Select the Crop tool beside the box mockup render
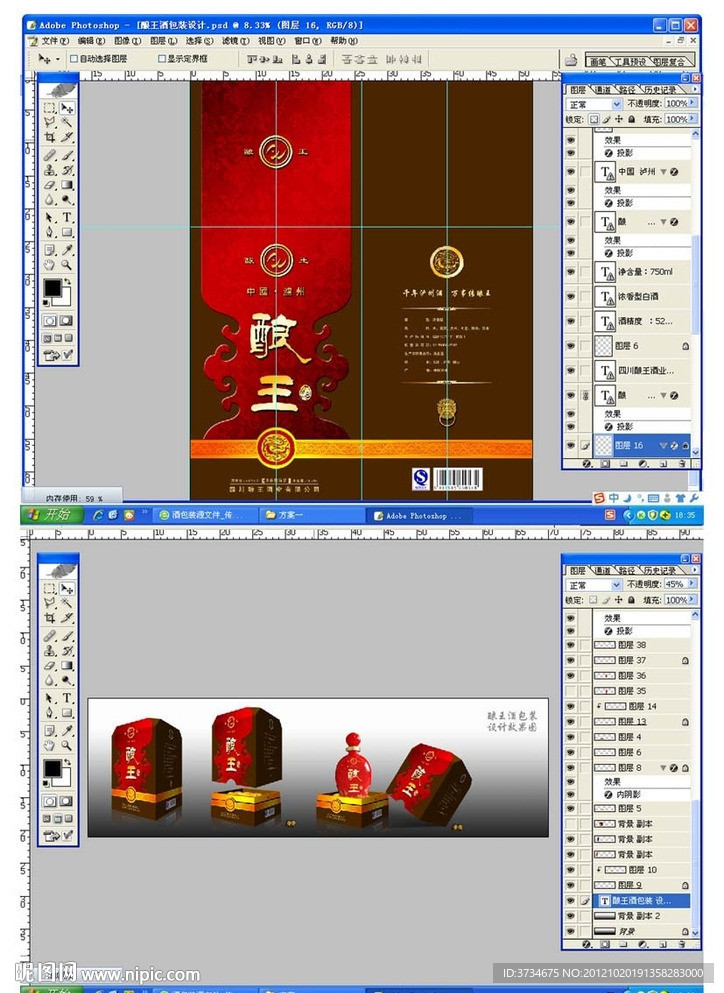This screenshot has height=993, width=724. pyautogui.click(x=50, y=618)
